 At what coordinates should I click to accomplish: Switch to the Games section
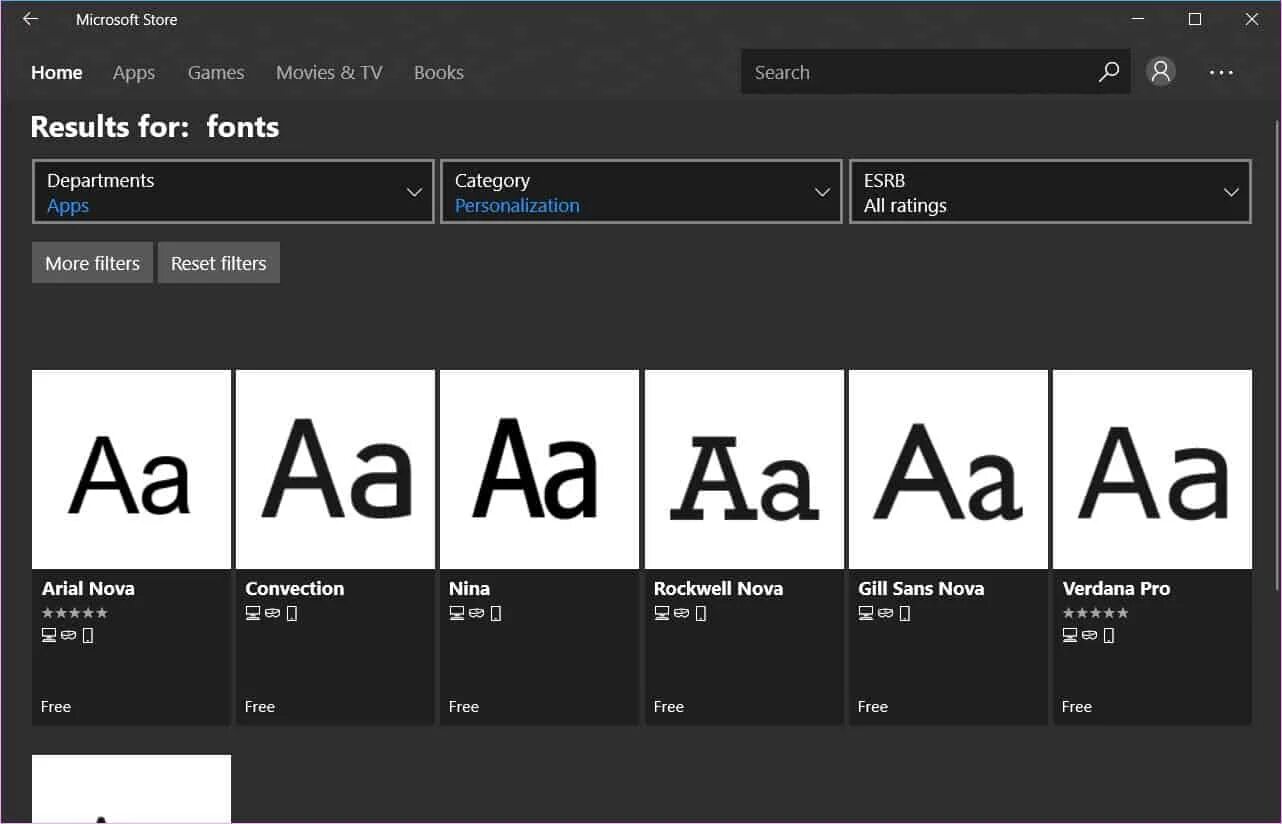(216, 72)
